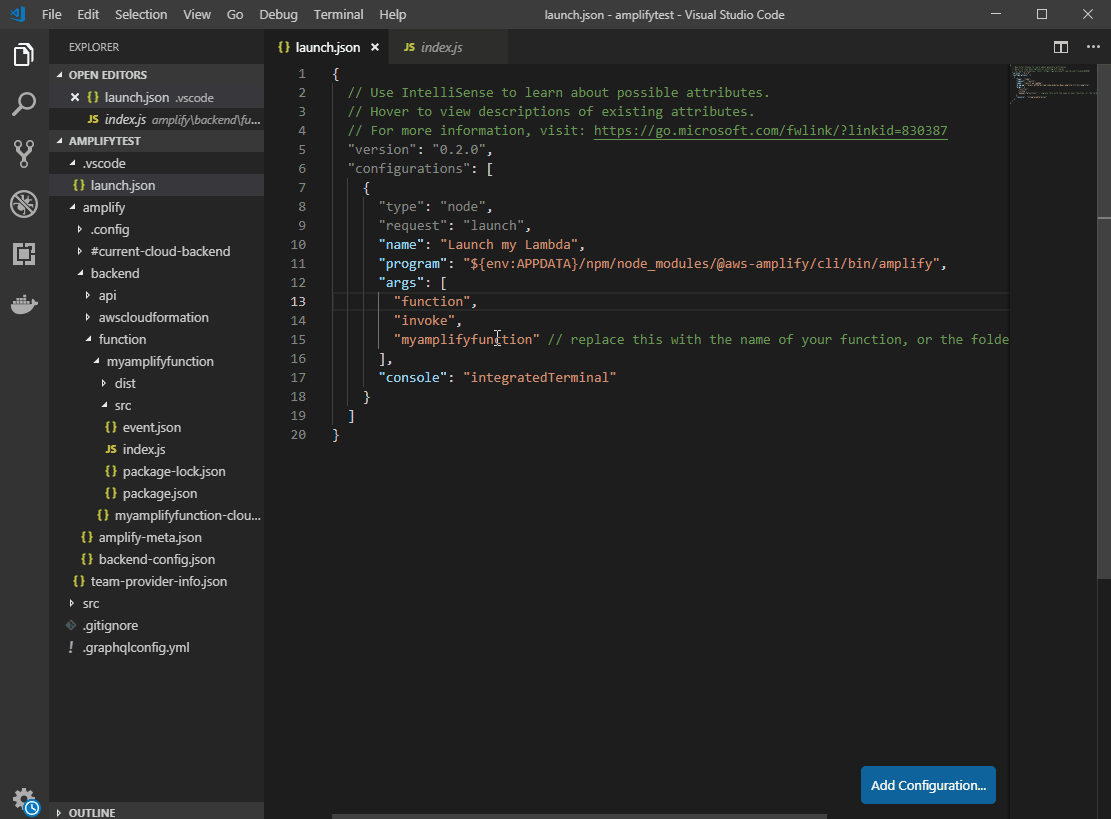
Task: Click the Manage gear icon
Action: point(24,798)
